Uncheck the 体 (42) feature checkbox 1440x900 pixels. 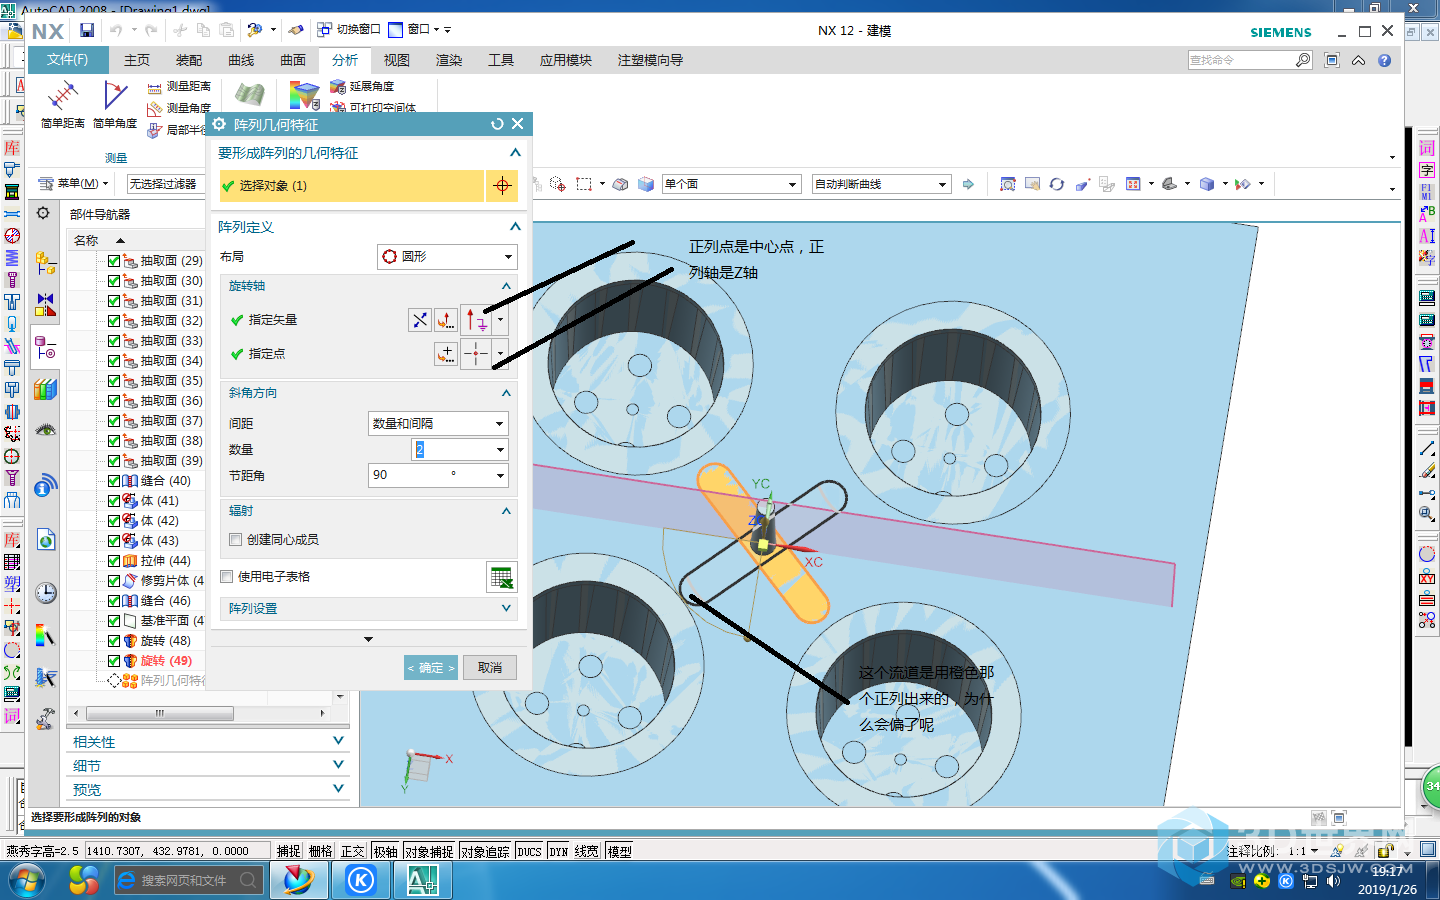[x=114, y=521]
